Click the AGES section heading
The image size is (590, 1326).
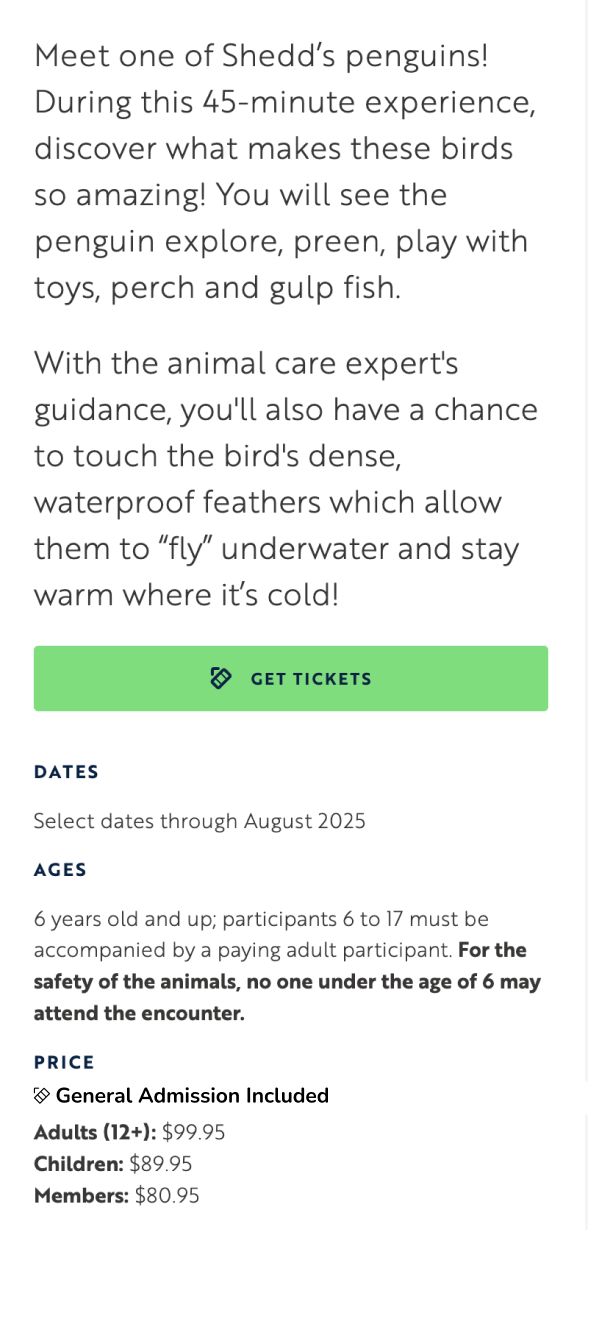60,870
